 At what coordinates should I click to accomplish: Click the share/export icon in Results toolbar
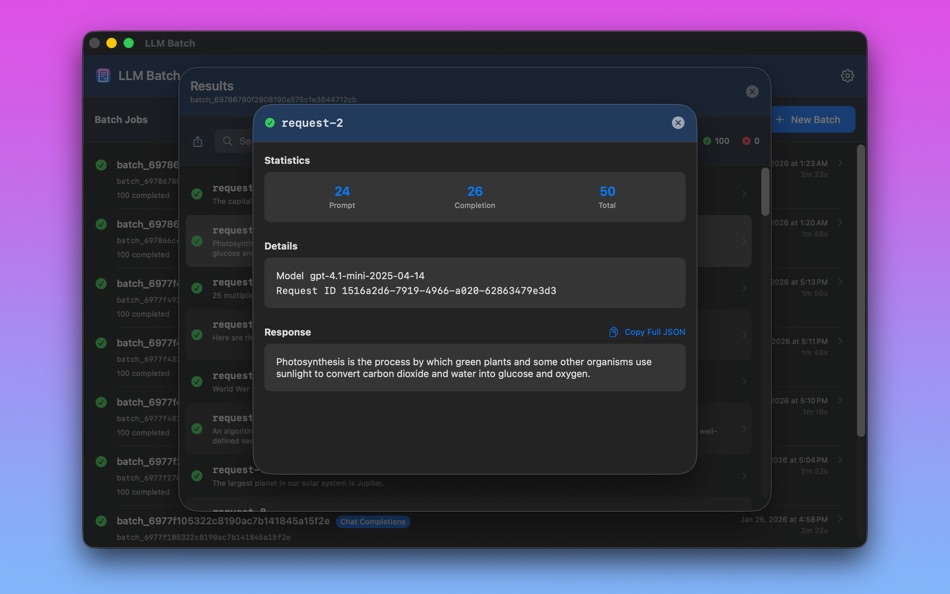pyautogui.click(x=198, y=141)
